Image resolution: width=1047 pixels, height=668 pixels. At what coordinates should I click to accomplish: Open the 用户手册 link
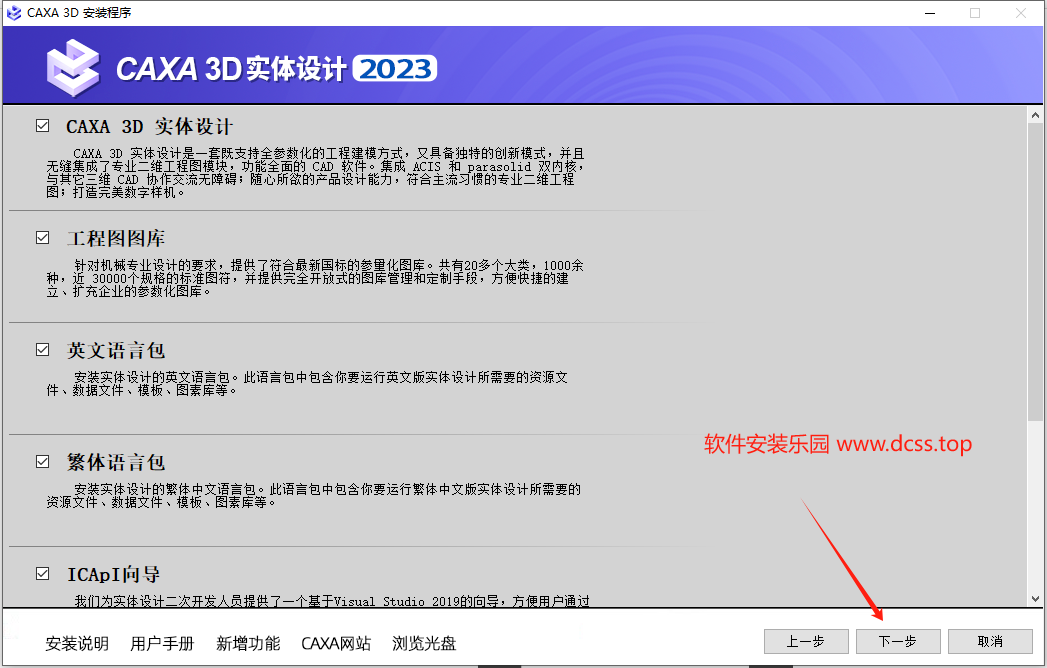tap(162, 643)
